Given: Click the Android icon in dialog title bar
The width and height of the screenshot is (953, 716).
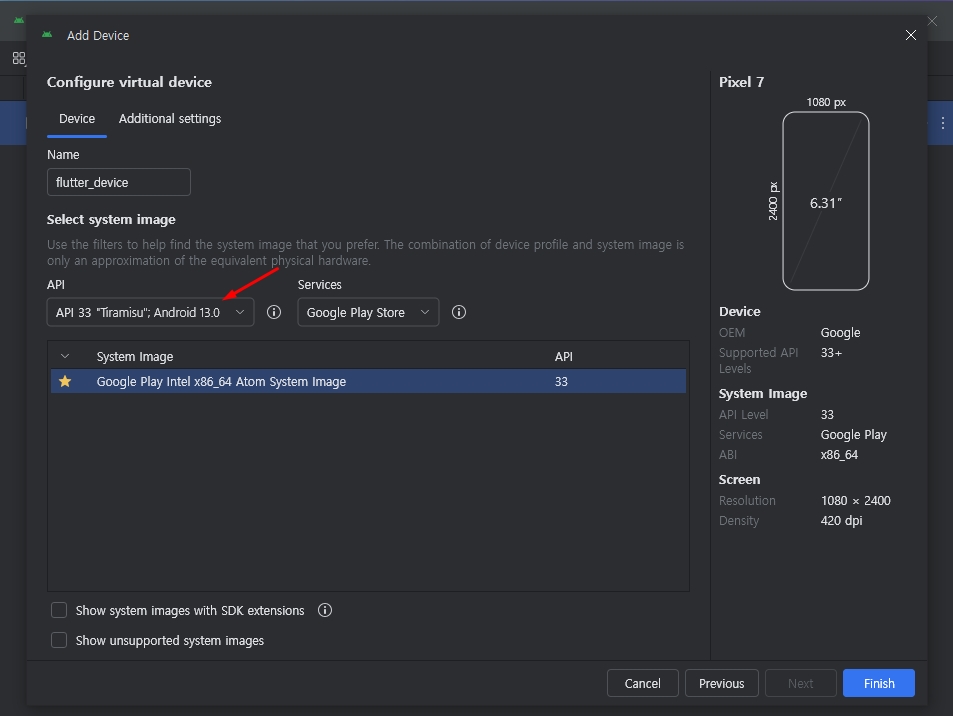Looking at the screenshot, I should tap(47, 35).
